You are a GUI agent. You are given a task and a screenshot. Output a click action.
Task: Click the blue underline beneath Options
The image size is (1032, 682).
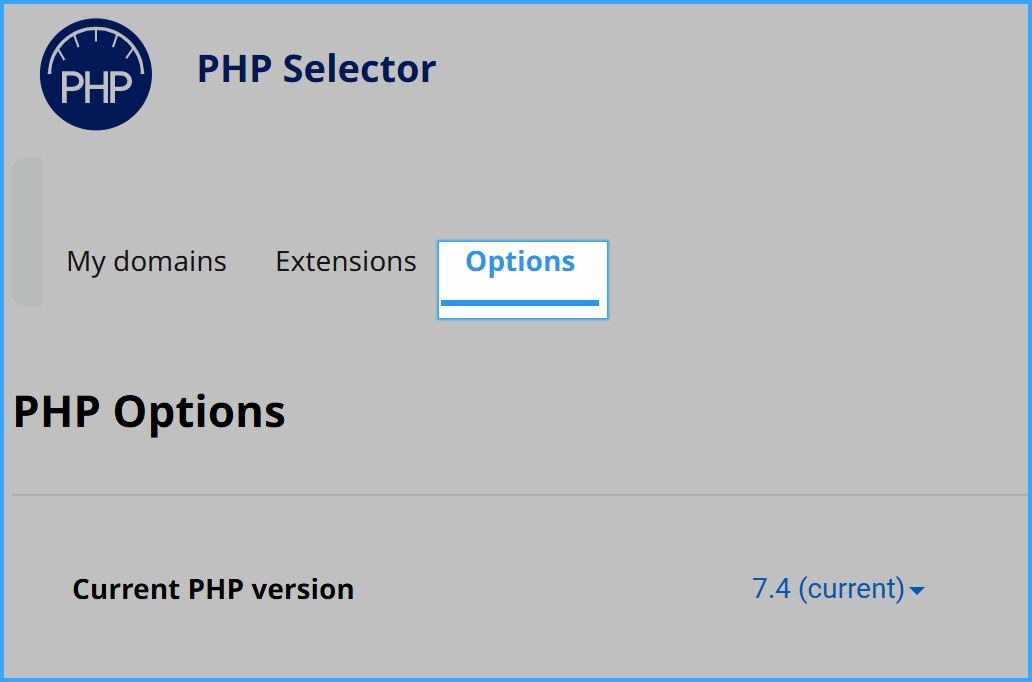point(520,303)
